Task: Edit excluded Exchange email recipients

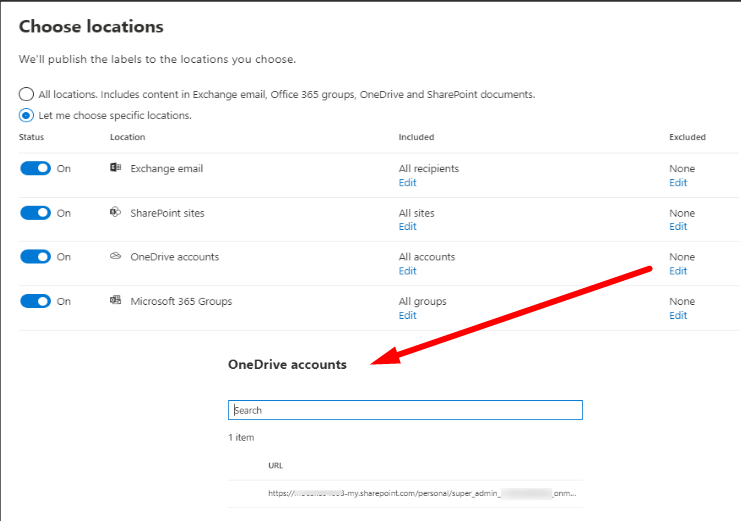Action: pyautogui.click(x=678, y=183)
